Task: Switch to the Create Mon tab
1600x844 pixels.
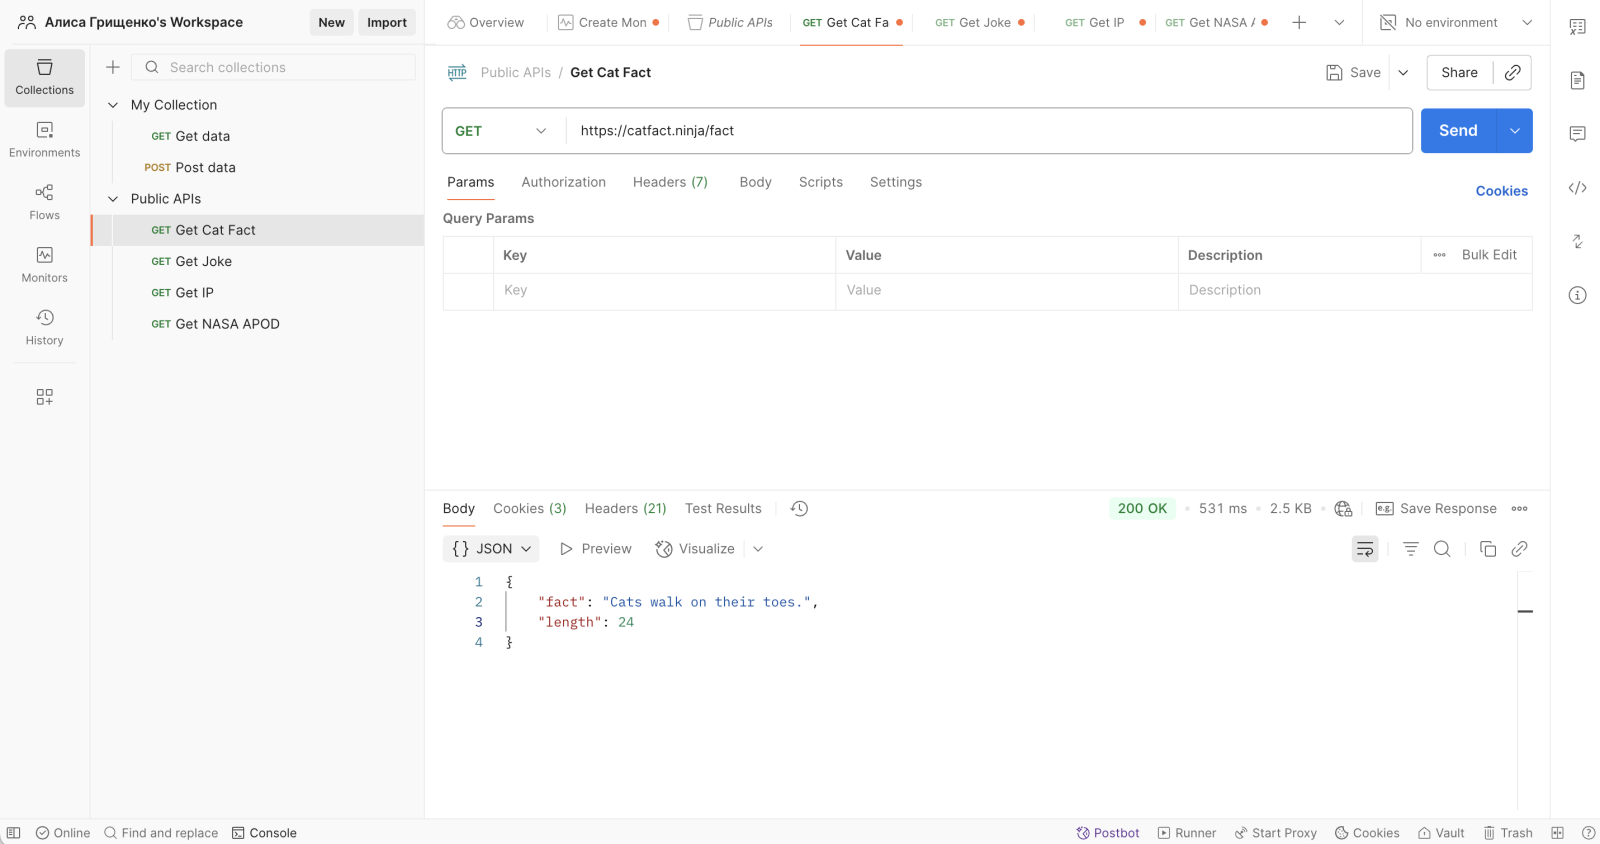Action: point(609,22)
